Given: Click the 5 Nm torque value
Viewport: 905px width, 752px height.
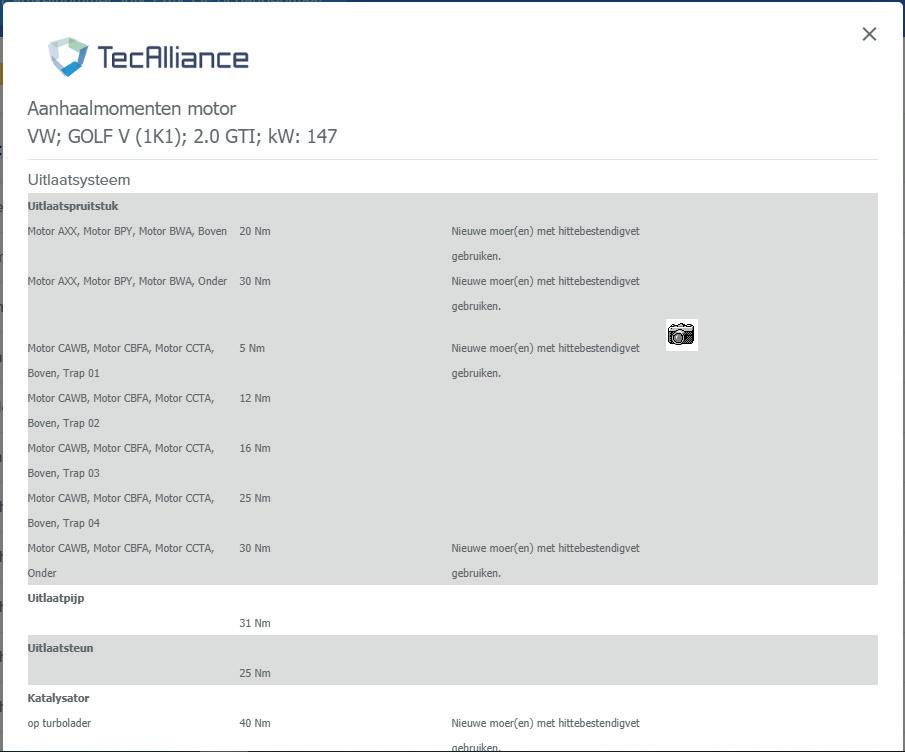Looking at the screenshot, I should [252, 349].
